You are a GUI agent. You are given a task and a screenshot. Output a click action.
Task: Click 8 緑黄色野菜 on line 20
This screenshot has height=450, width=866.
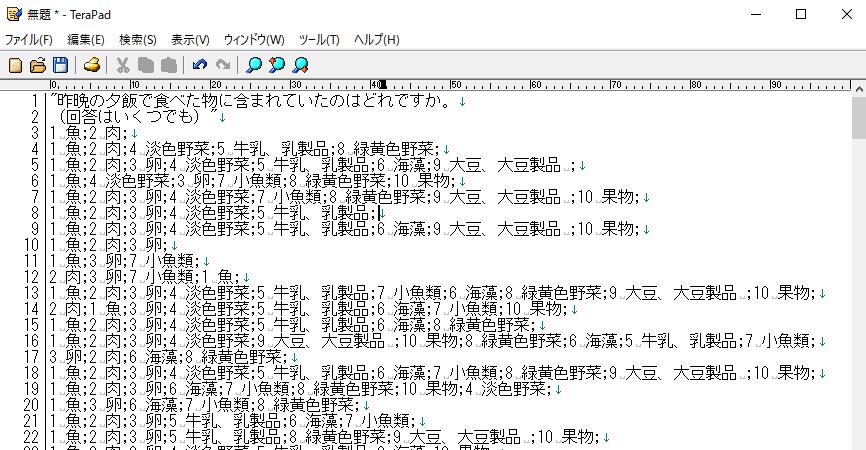pos(305,405)
